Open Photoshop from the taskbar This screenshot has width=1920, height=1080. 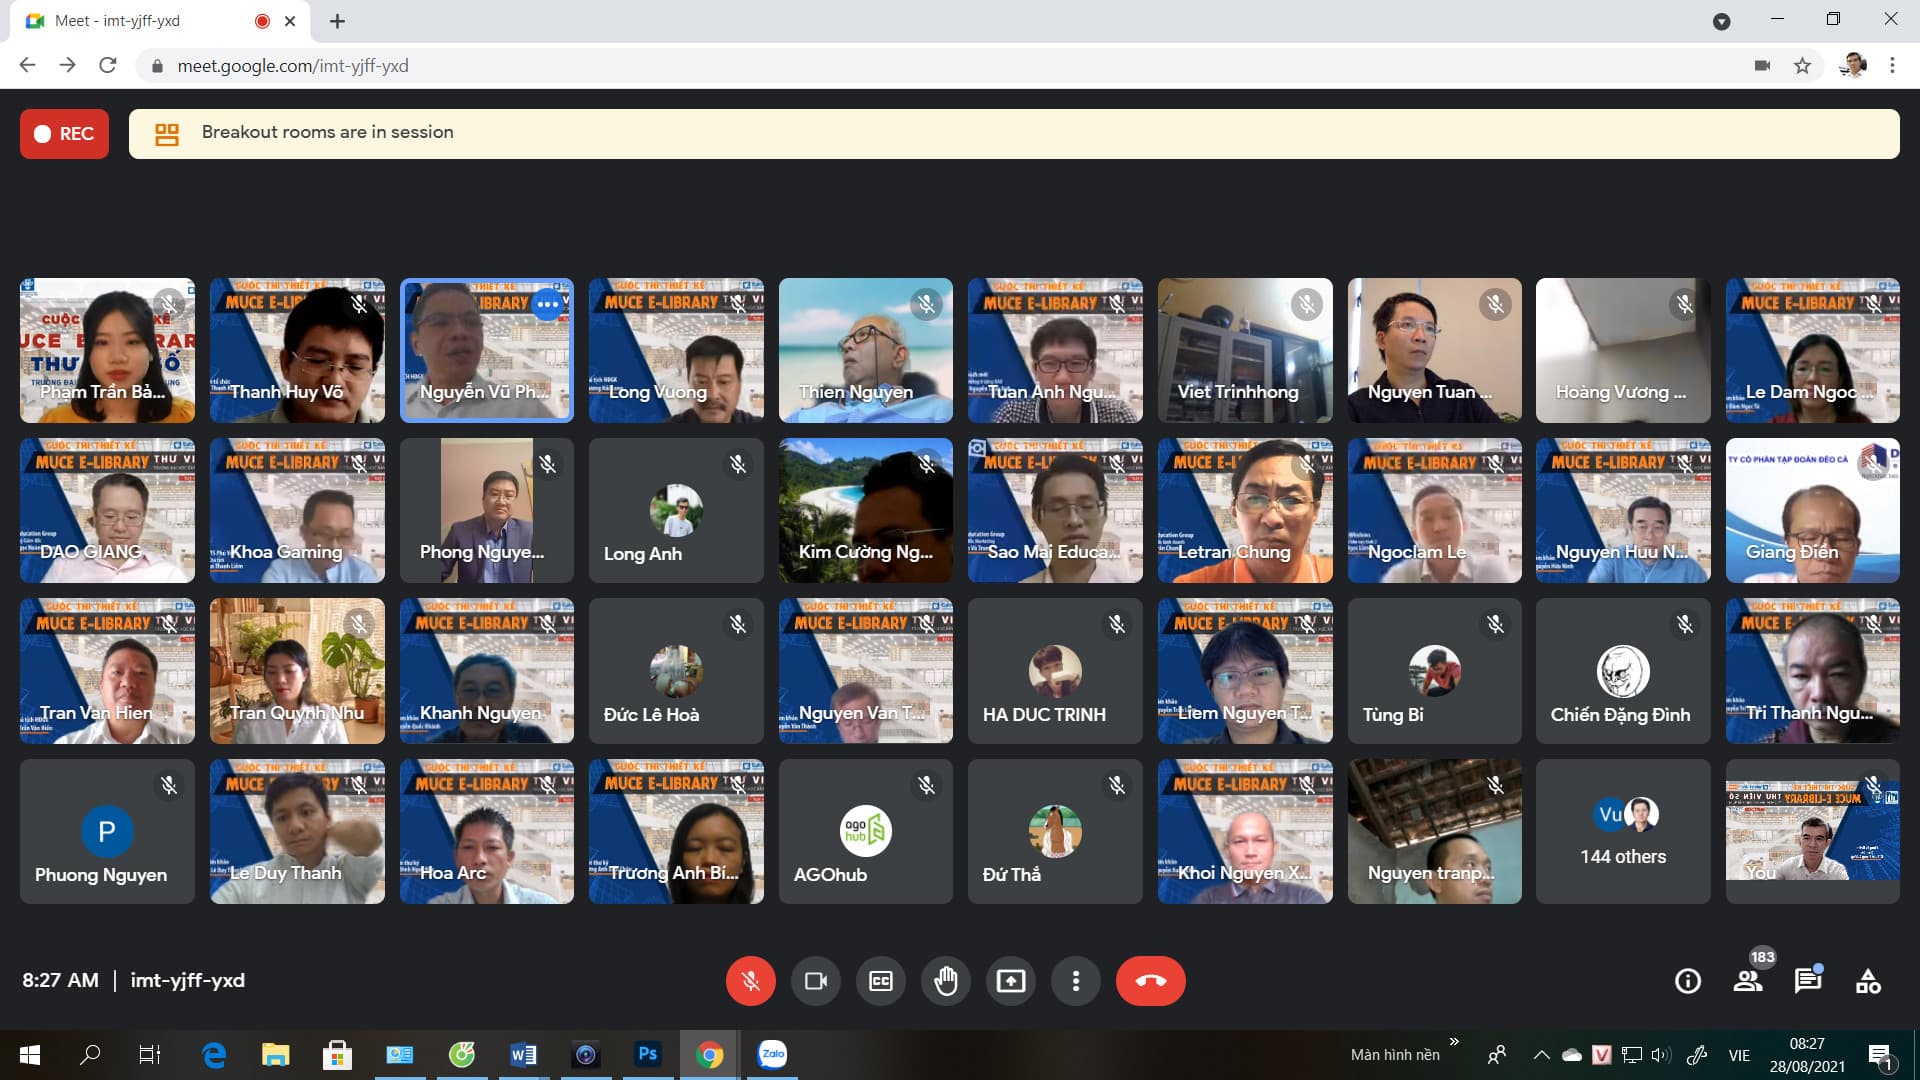[648, 1054]
